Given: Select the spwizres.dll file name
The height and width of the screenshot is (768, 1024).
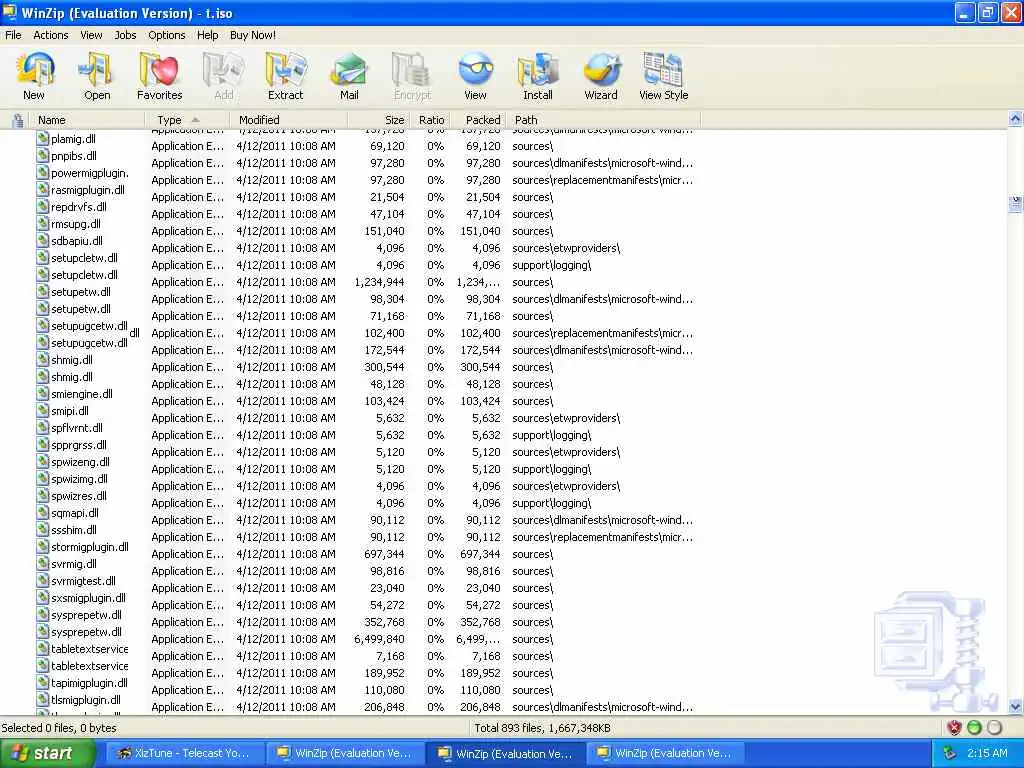Looking at the screenshot, I should pos(78,496).
